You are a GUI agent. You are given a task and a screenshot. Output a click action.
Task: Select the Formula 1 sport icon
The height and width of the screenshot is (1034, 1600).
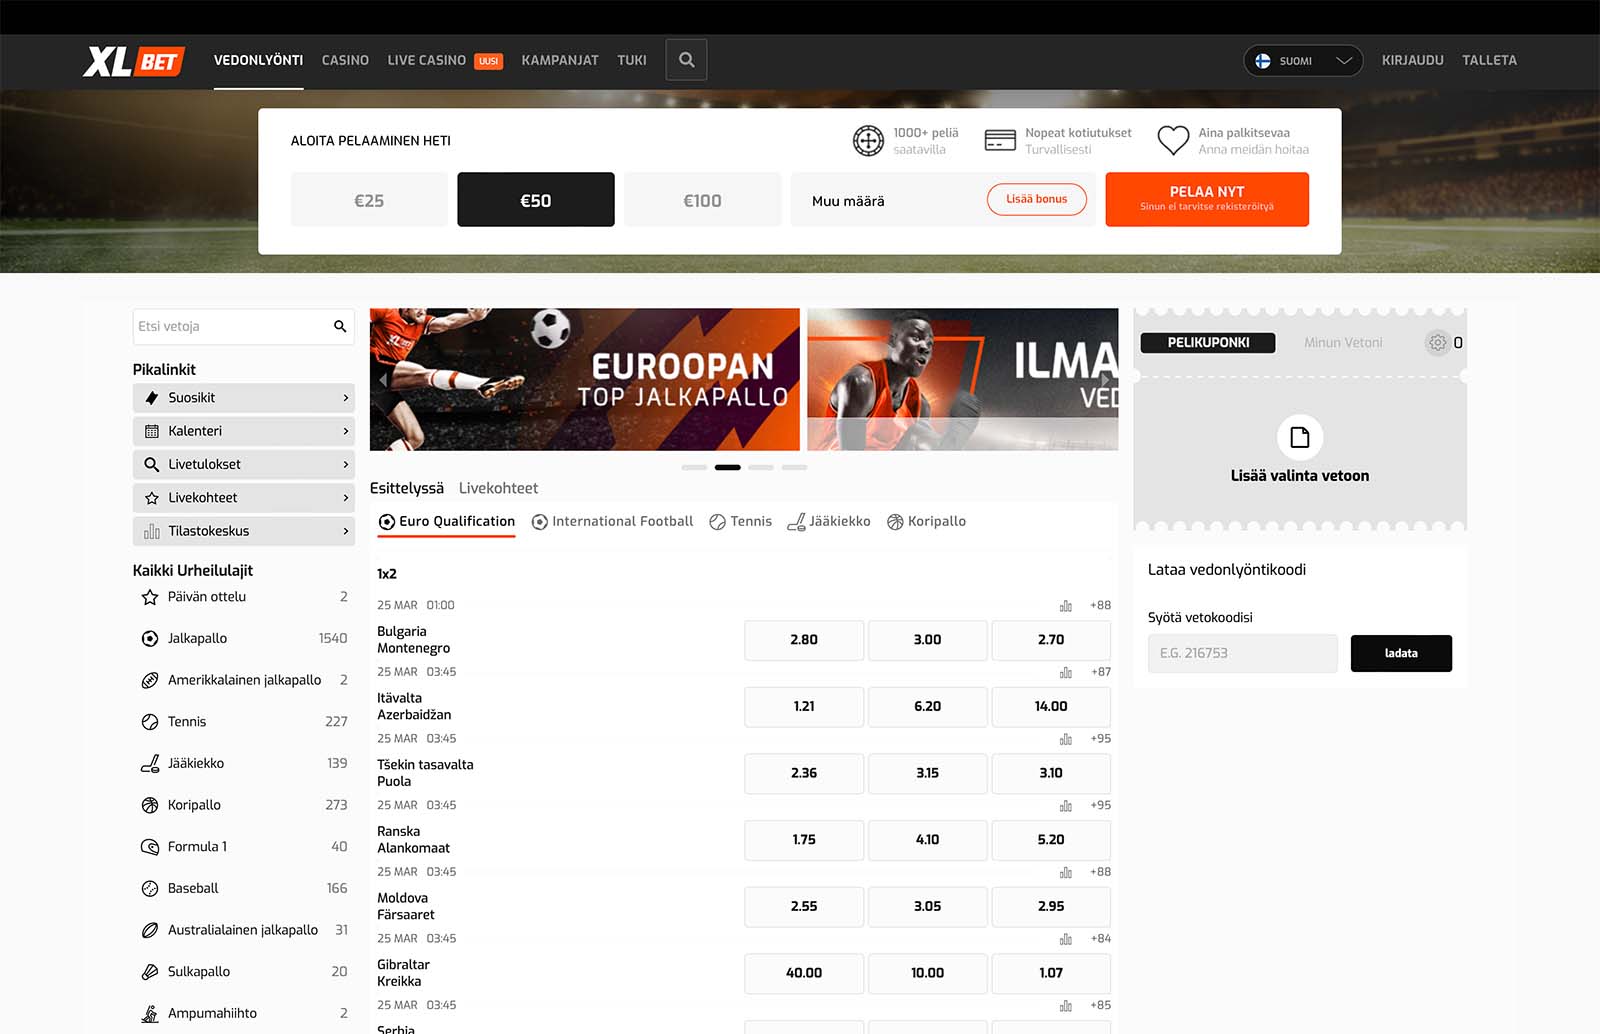pyautogui.click(x=150, y=847)
